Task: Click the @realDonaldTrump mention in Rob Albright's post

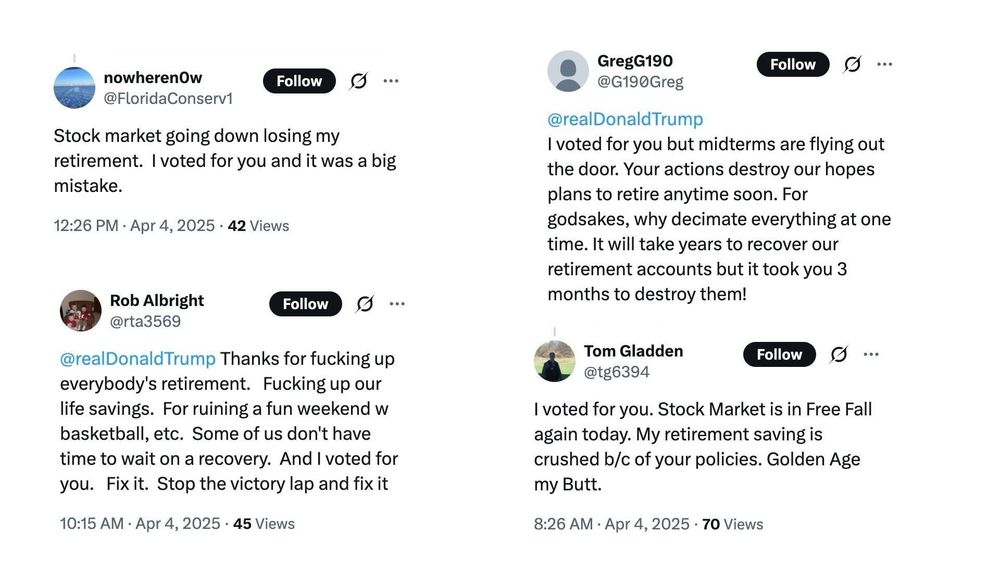Action: coord(138,358)
